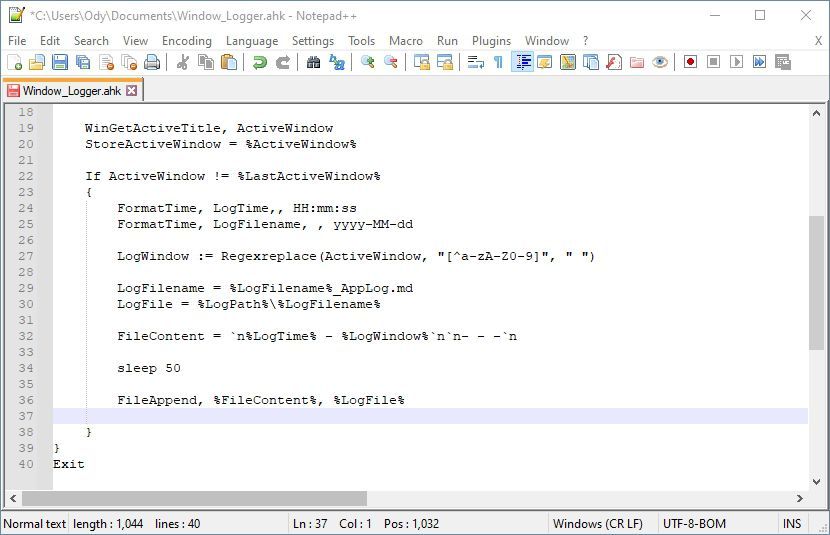Close the Window_Logger.ahk tab with its X

click(x=131, y=90)
